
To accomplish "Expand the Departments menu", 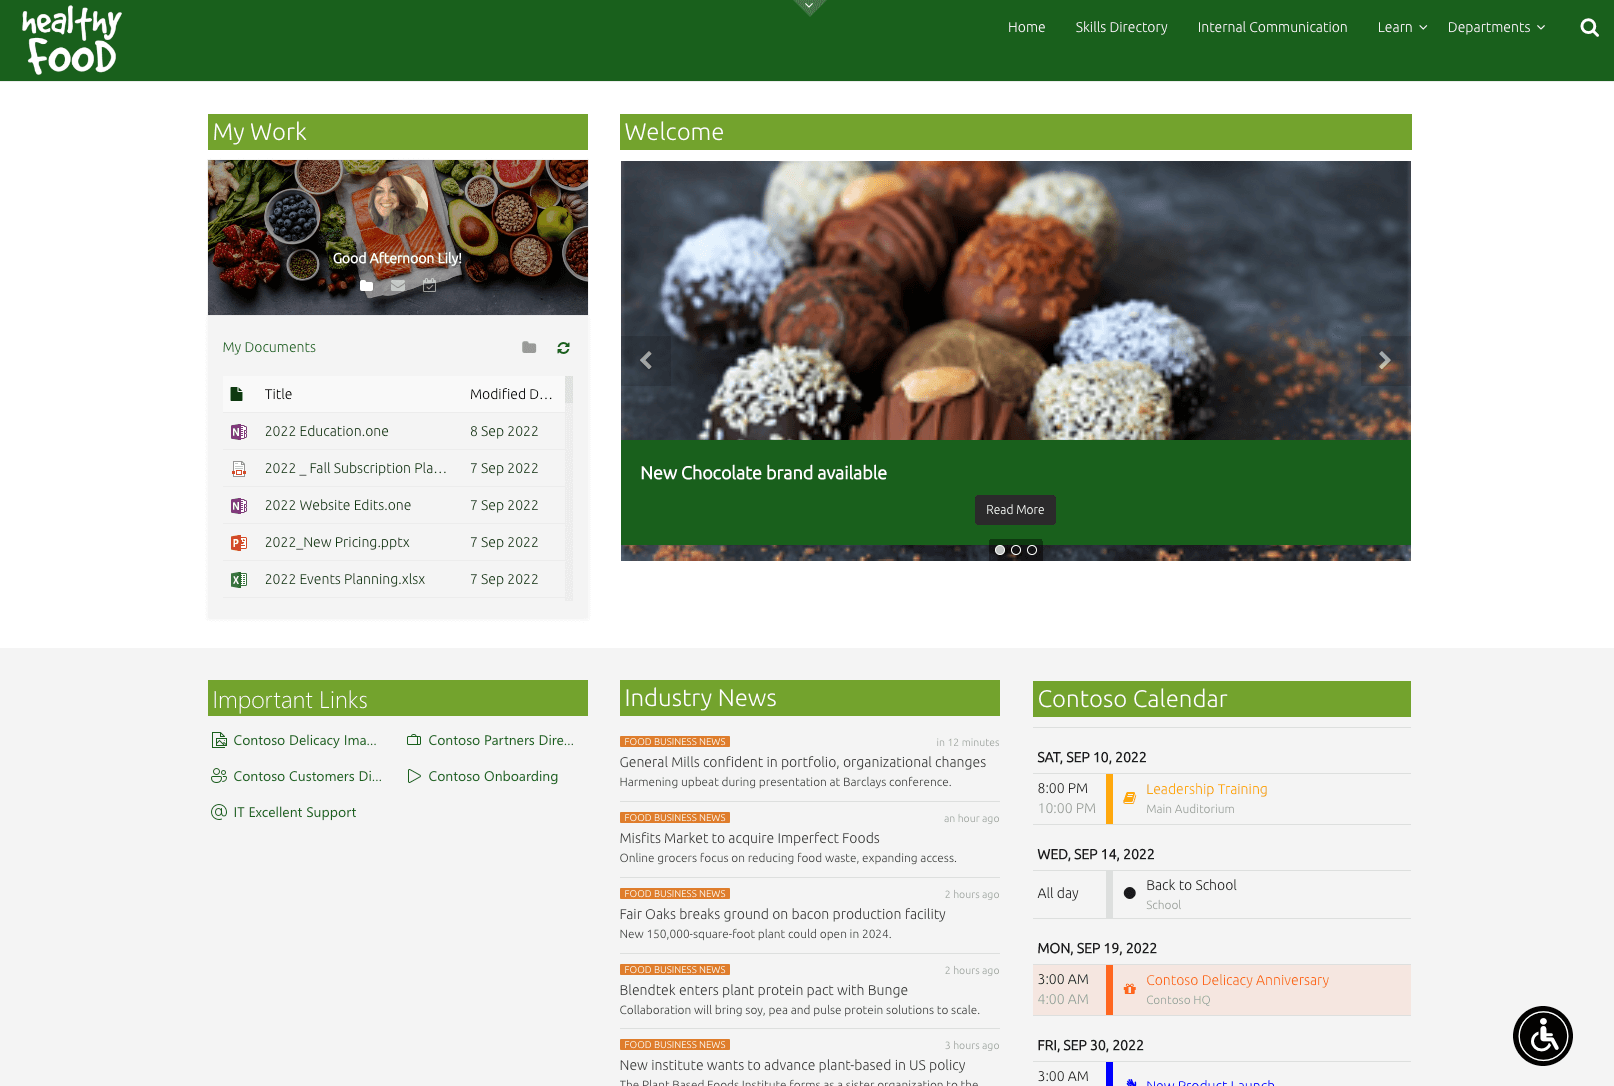I will (1496, 27).
